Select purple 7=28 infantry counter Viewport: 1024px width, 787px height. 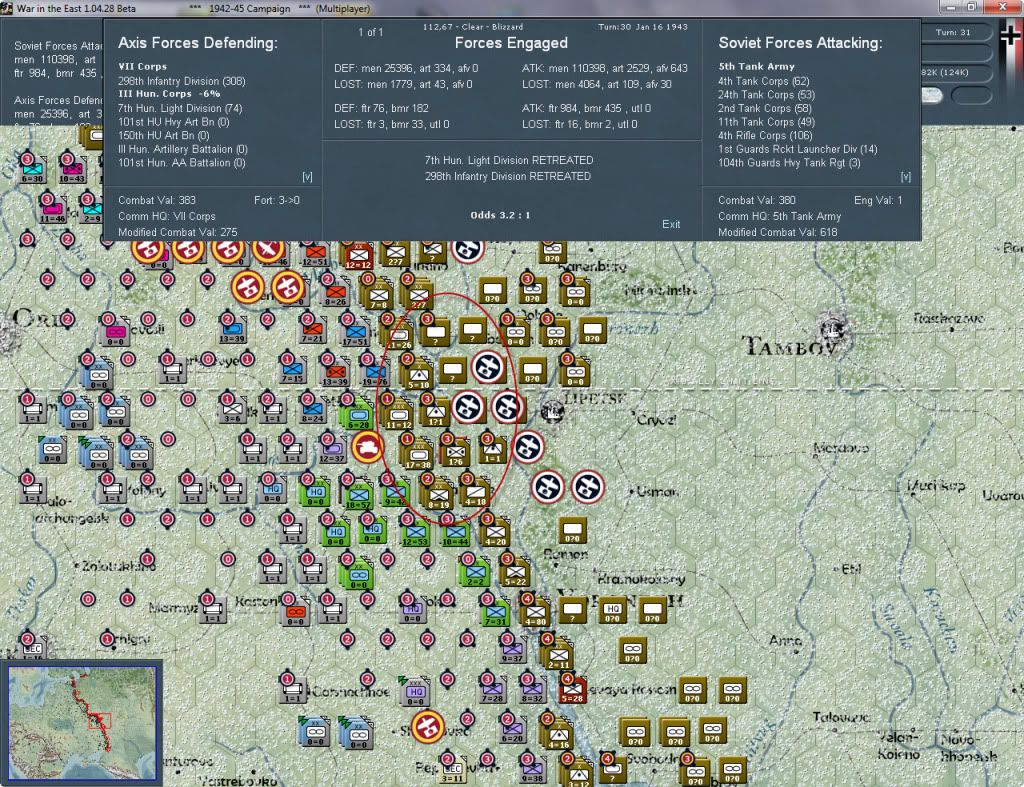493,690
